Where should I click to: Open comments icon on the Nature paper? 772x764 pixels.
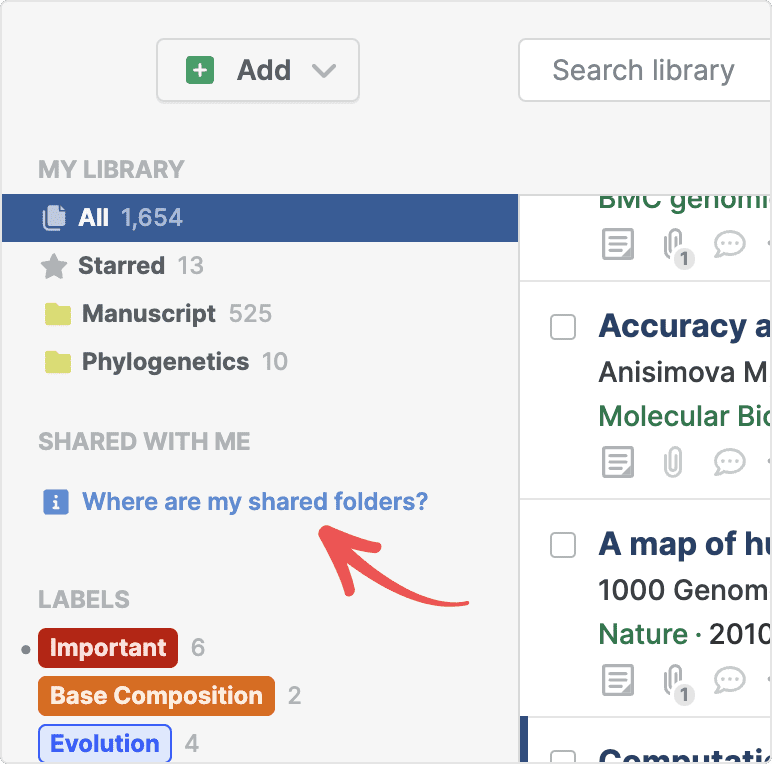point(730,680)
